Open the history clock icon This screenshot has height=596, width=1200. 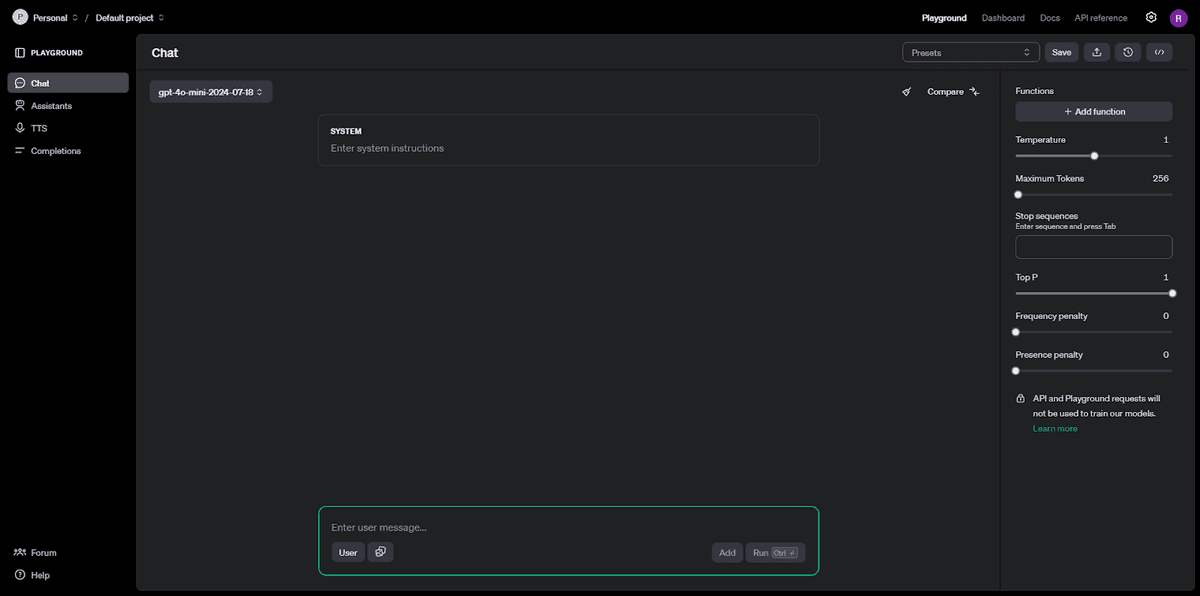tap(1128, 52)
